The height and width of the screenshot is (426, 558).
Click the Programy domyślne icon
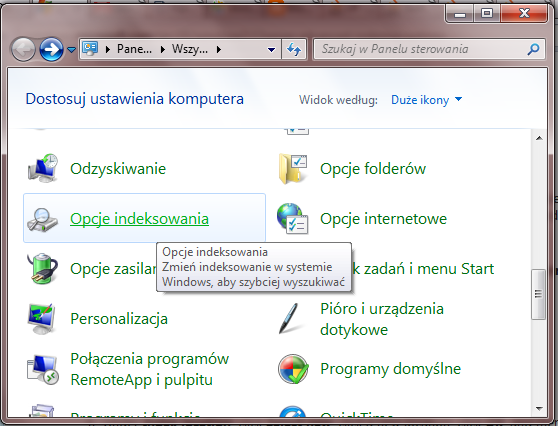[293, 369]
